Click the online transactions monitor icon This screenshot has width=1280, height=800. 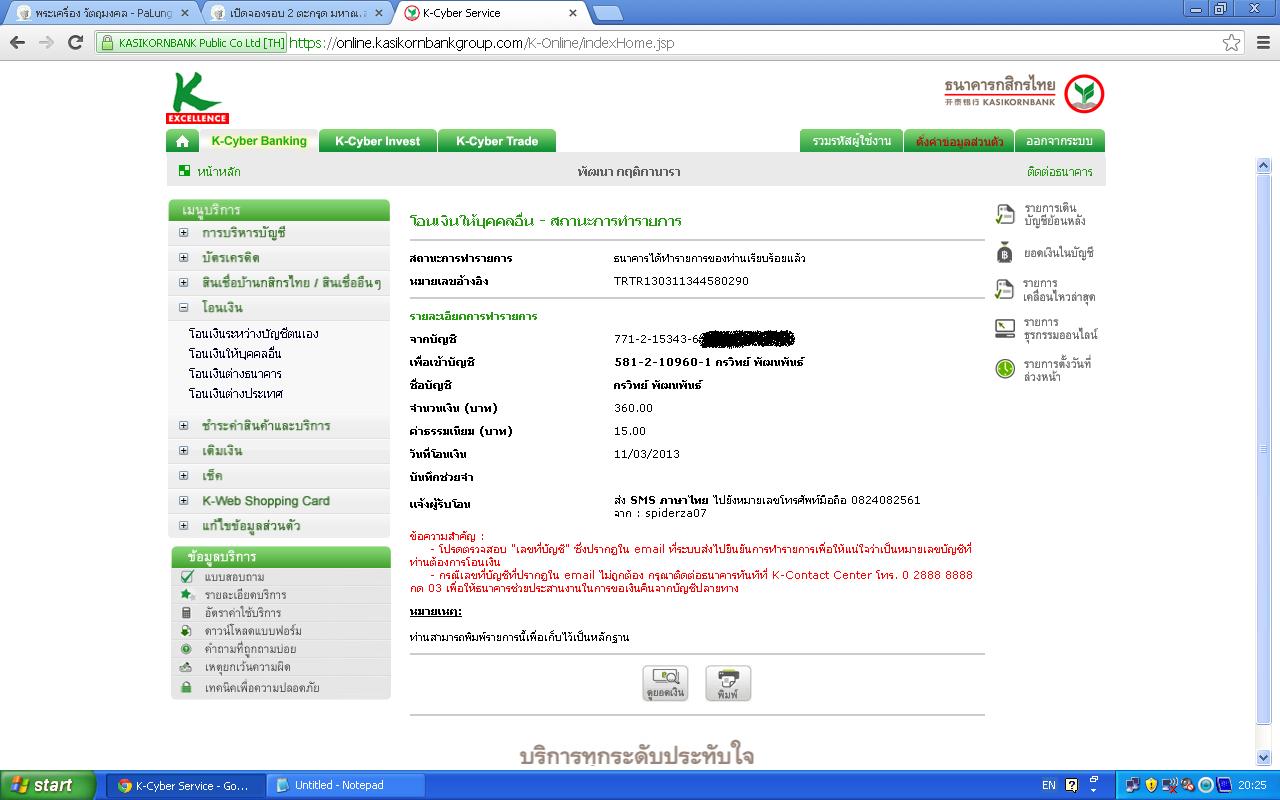point(1005,328)
